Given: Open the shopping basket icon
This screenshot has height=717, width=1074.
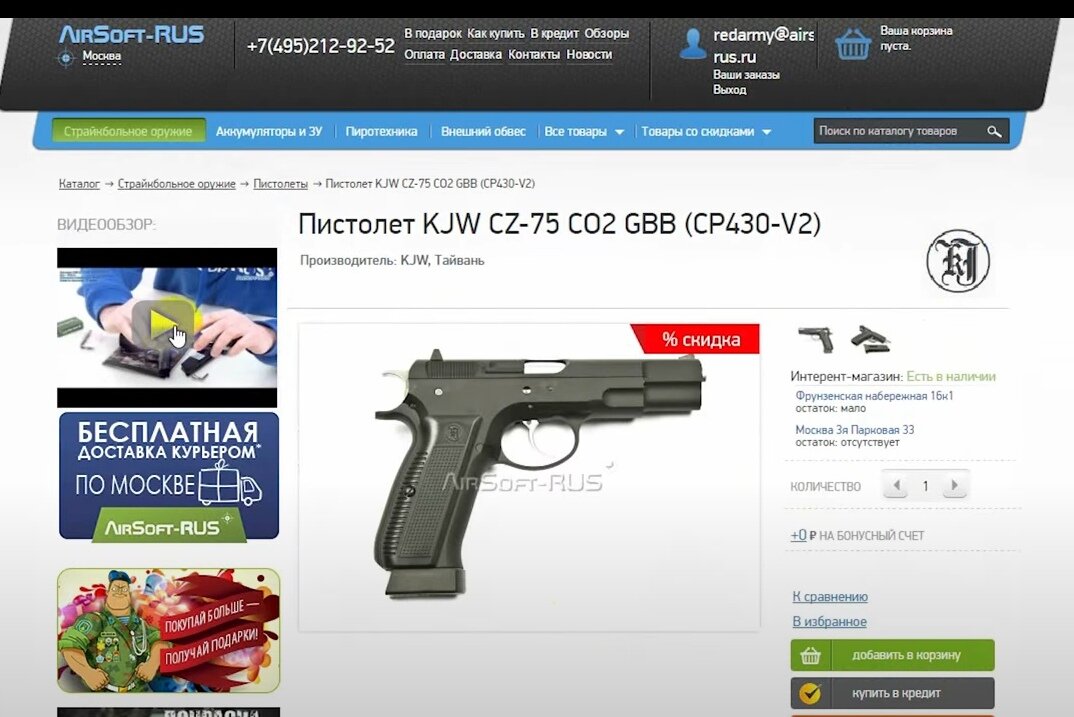Looking at the screenshot, I should coord(853,44).
